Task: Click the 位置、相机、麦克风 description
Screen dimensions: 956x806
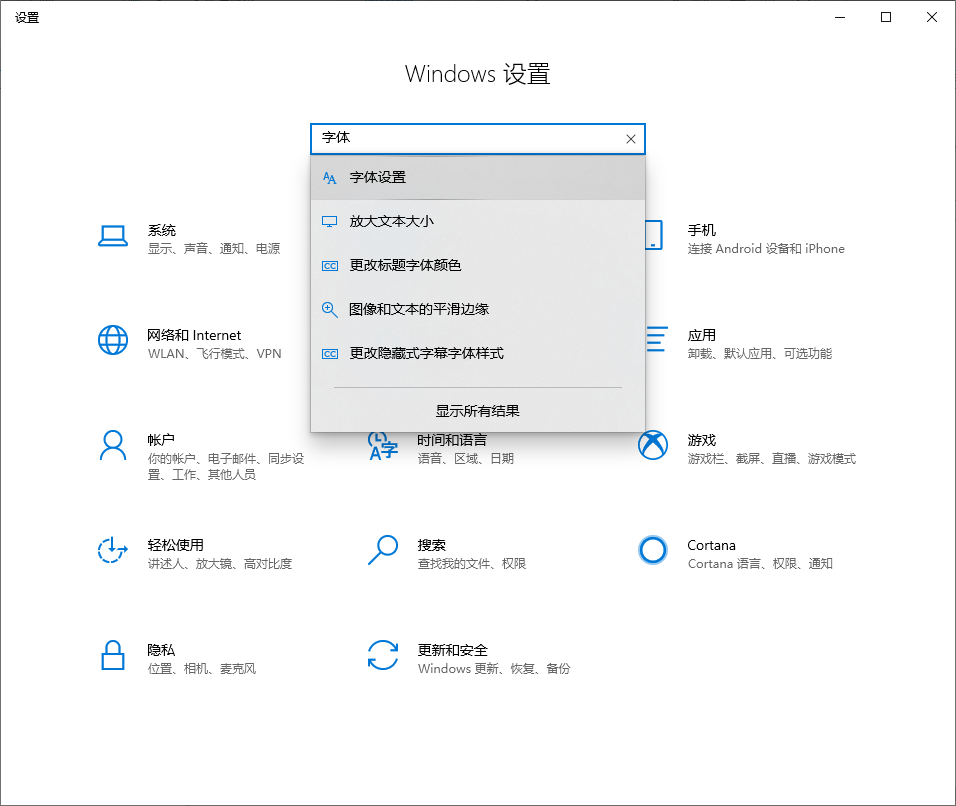Action: (x=202, y=669)
